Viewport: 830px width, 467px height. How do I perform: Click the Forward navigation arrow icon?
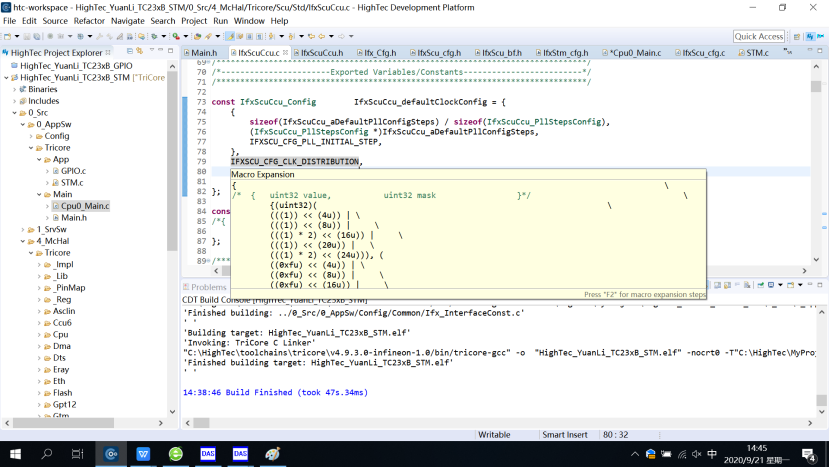click(x=341, y=37)
